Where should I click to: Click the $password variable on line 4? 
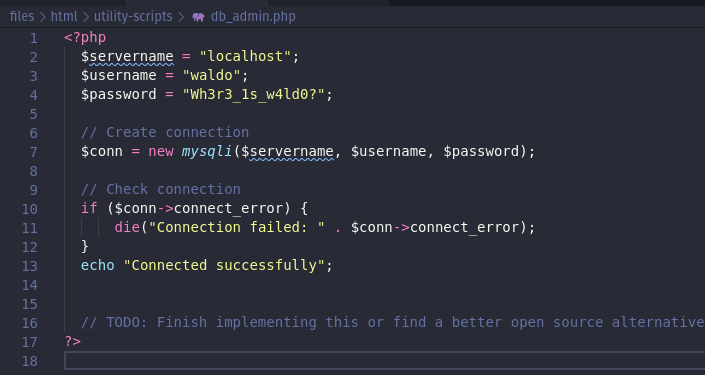[119, 94]
